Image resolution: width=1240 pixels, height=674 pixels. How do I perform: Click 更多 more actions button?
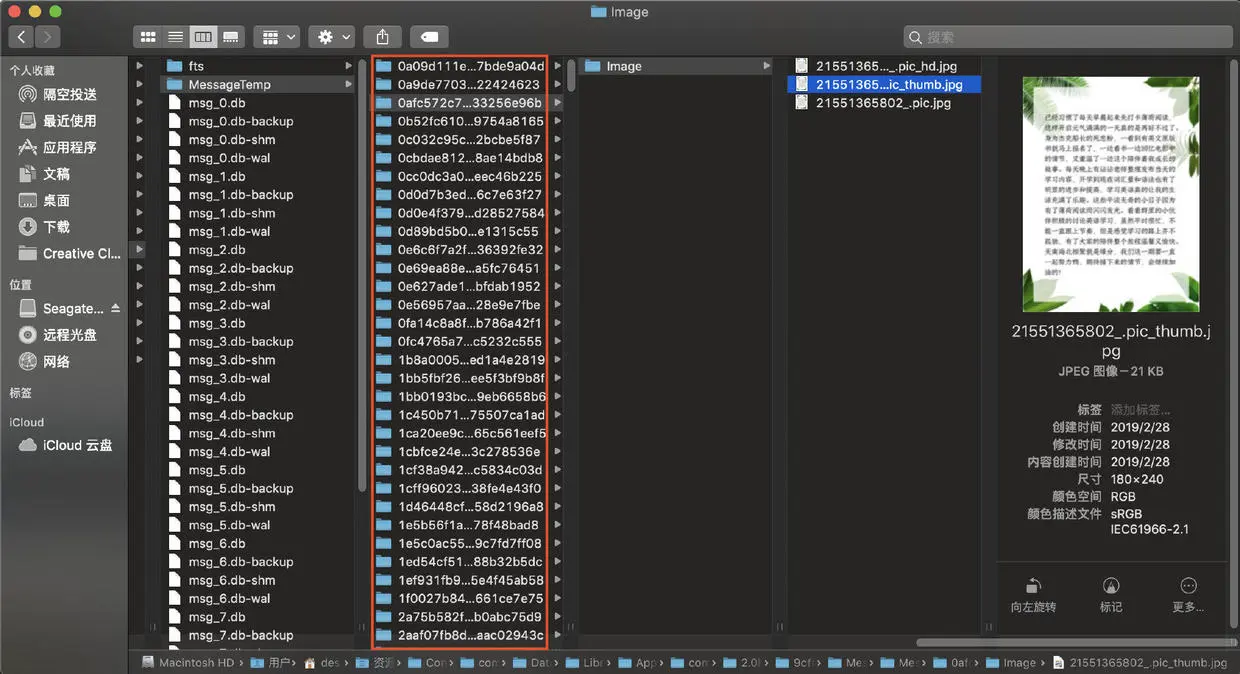pos(1188,595)
